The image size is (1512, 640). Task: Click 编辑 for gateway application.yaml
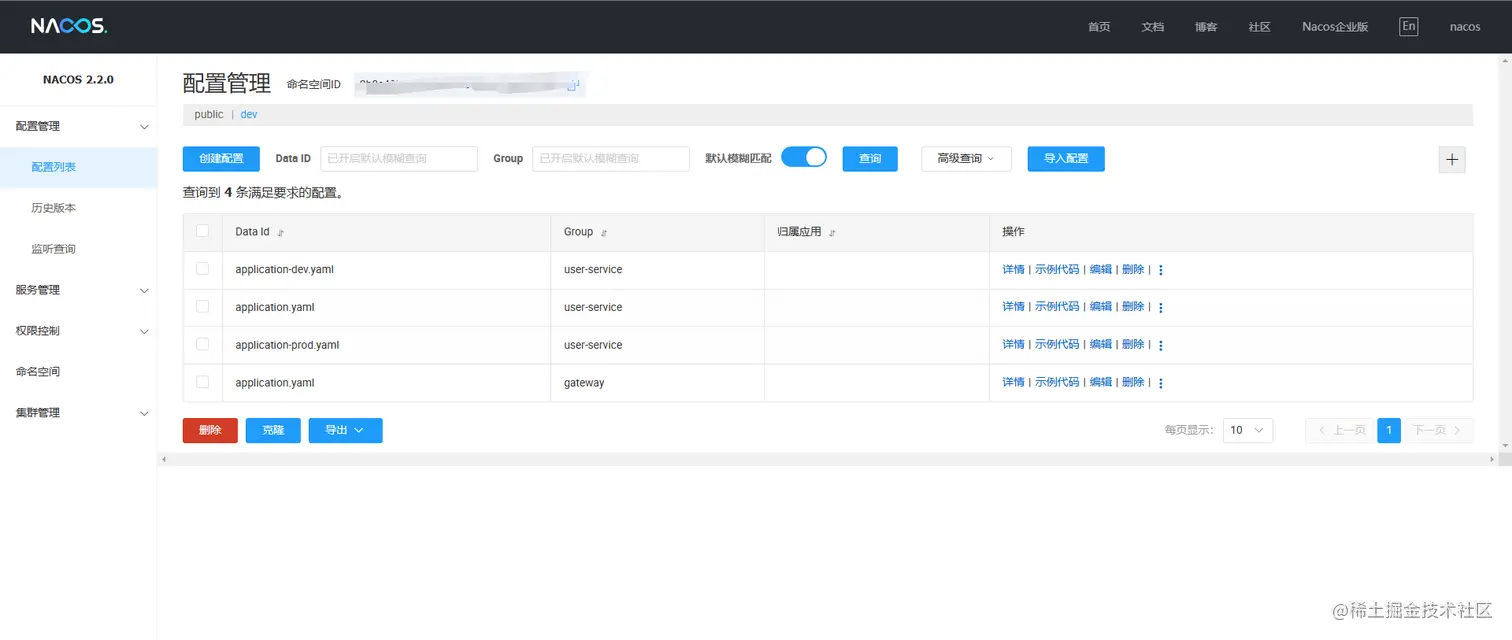(1100, 382)
